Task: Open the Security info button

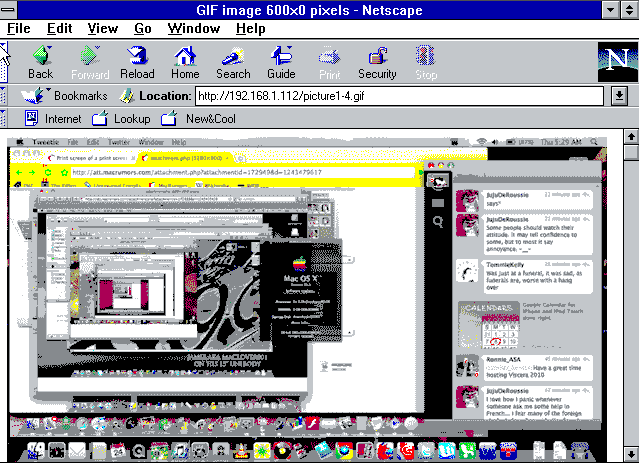Action: point(377,62)
